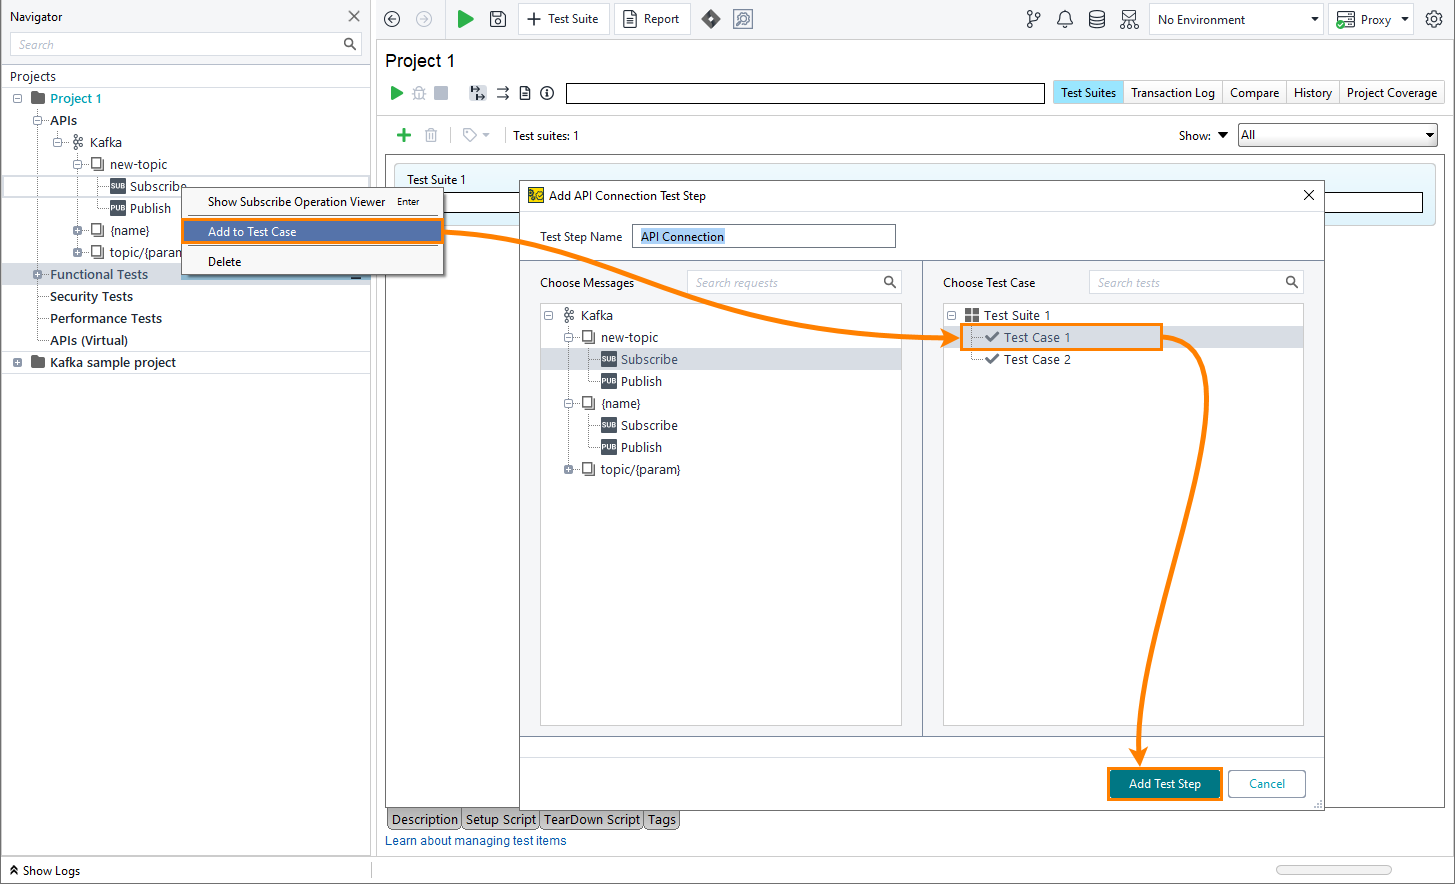Open notifications via the bell icon
Viewport: 1455px width, 884px height.
1064,18
